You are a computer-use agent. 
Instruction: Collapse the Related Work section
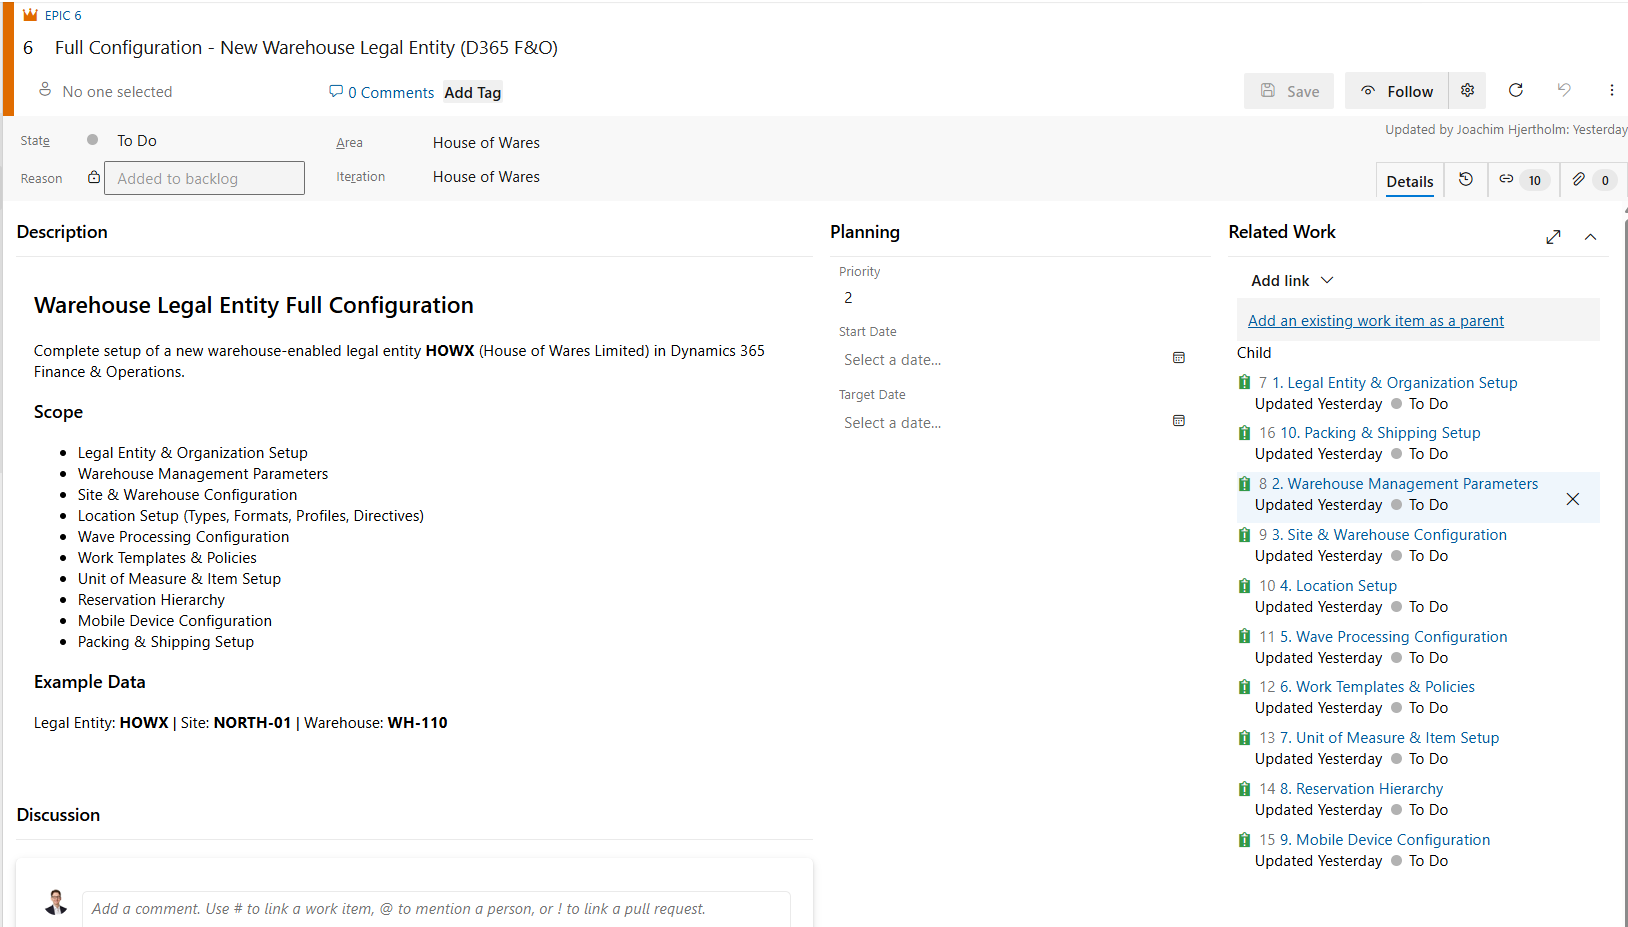coord(1590,237)
